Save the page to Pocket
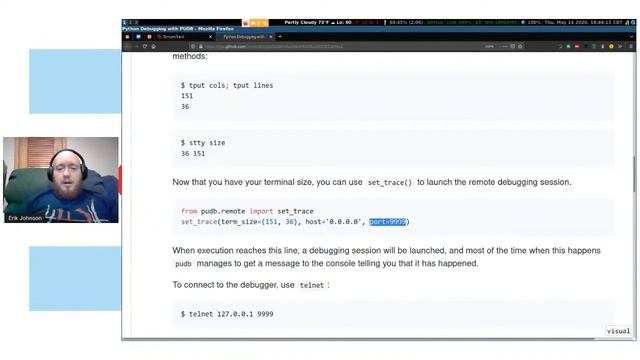The height and width of the screenshot is (360, 640). coord(513,47)
